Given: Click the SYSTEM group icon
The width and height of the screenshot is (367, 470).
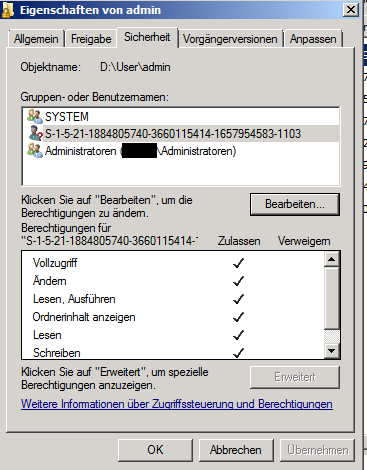Looking at the screenshot, I should click(35, 116).
